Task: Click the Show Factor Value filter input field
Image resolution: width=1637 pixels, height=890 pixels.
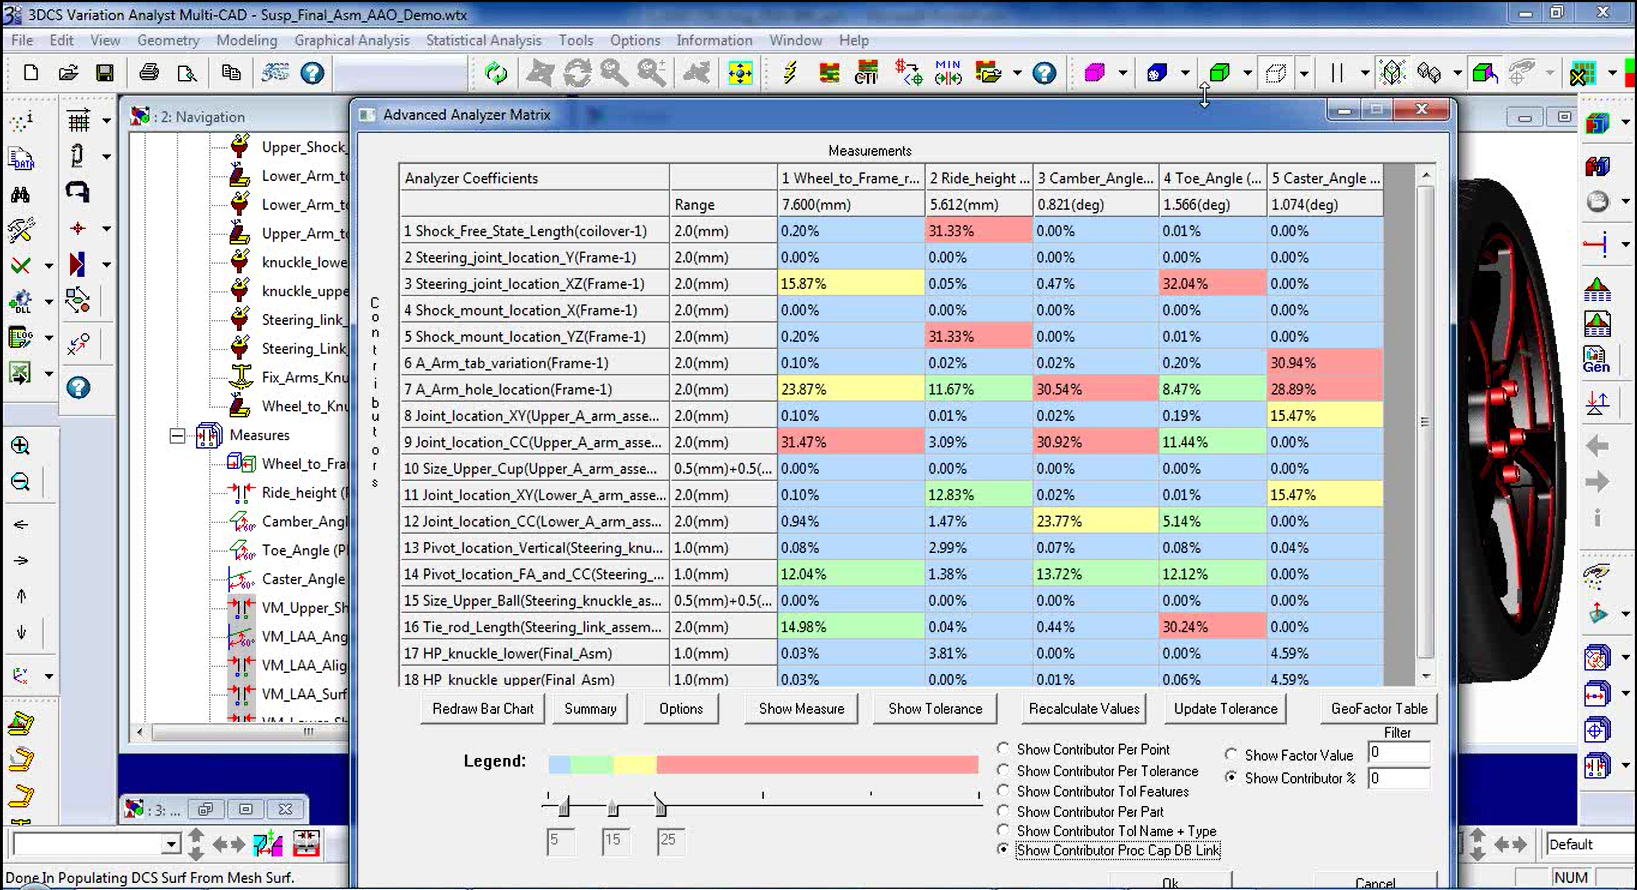Action: click(1397, 753)
